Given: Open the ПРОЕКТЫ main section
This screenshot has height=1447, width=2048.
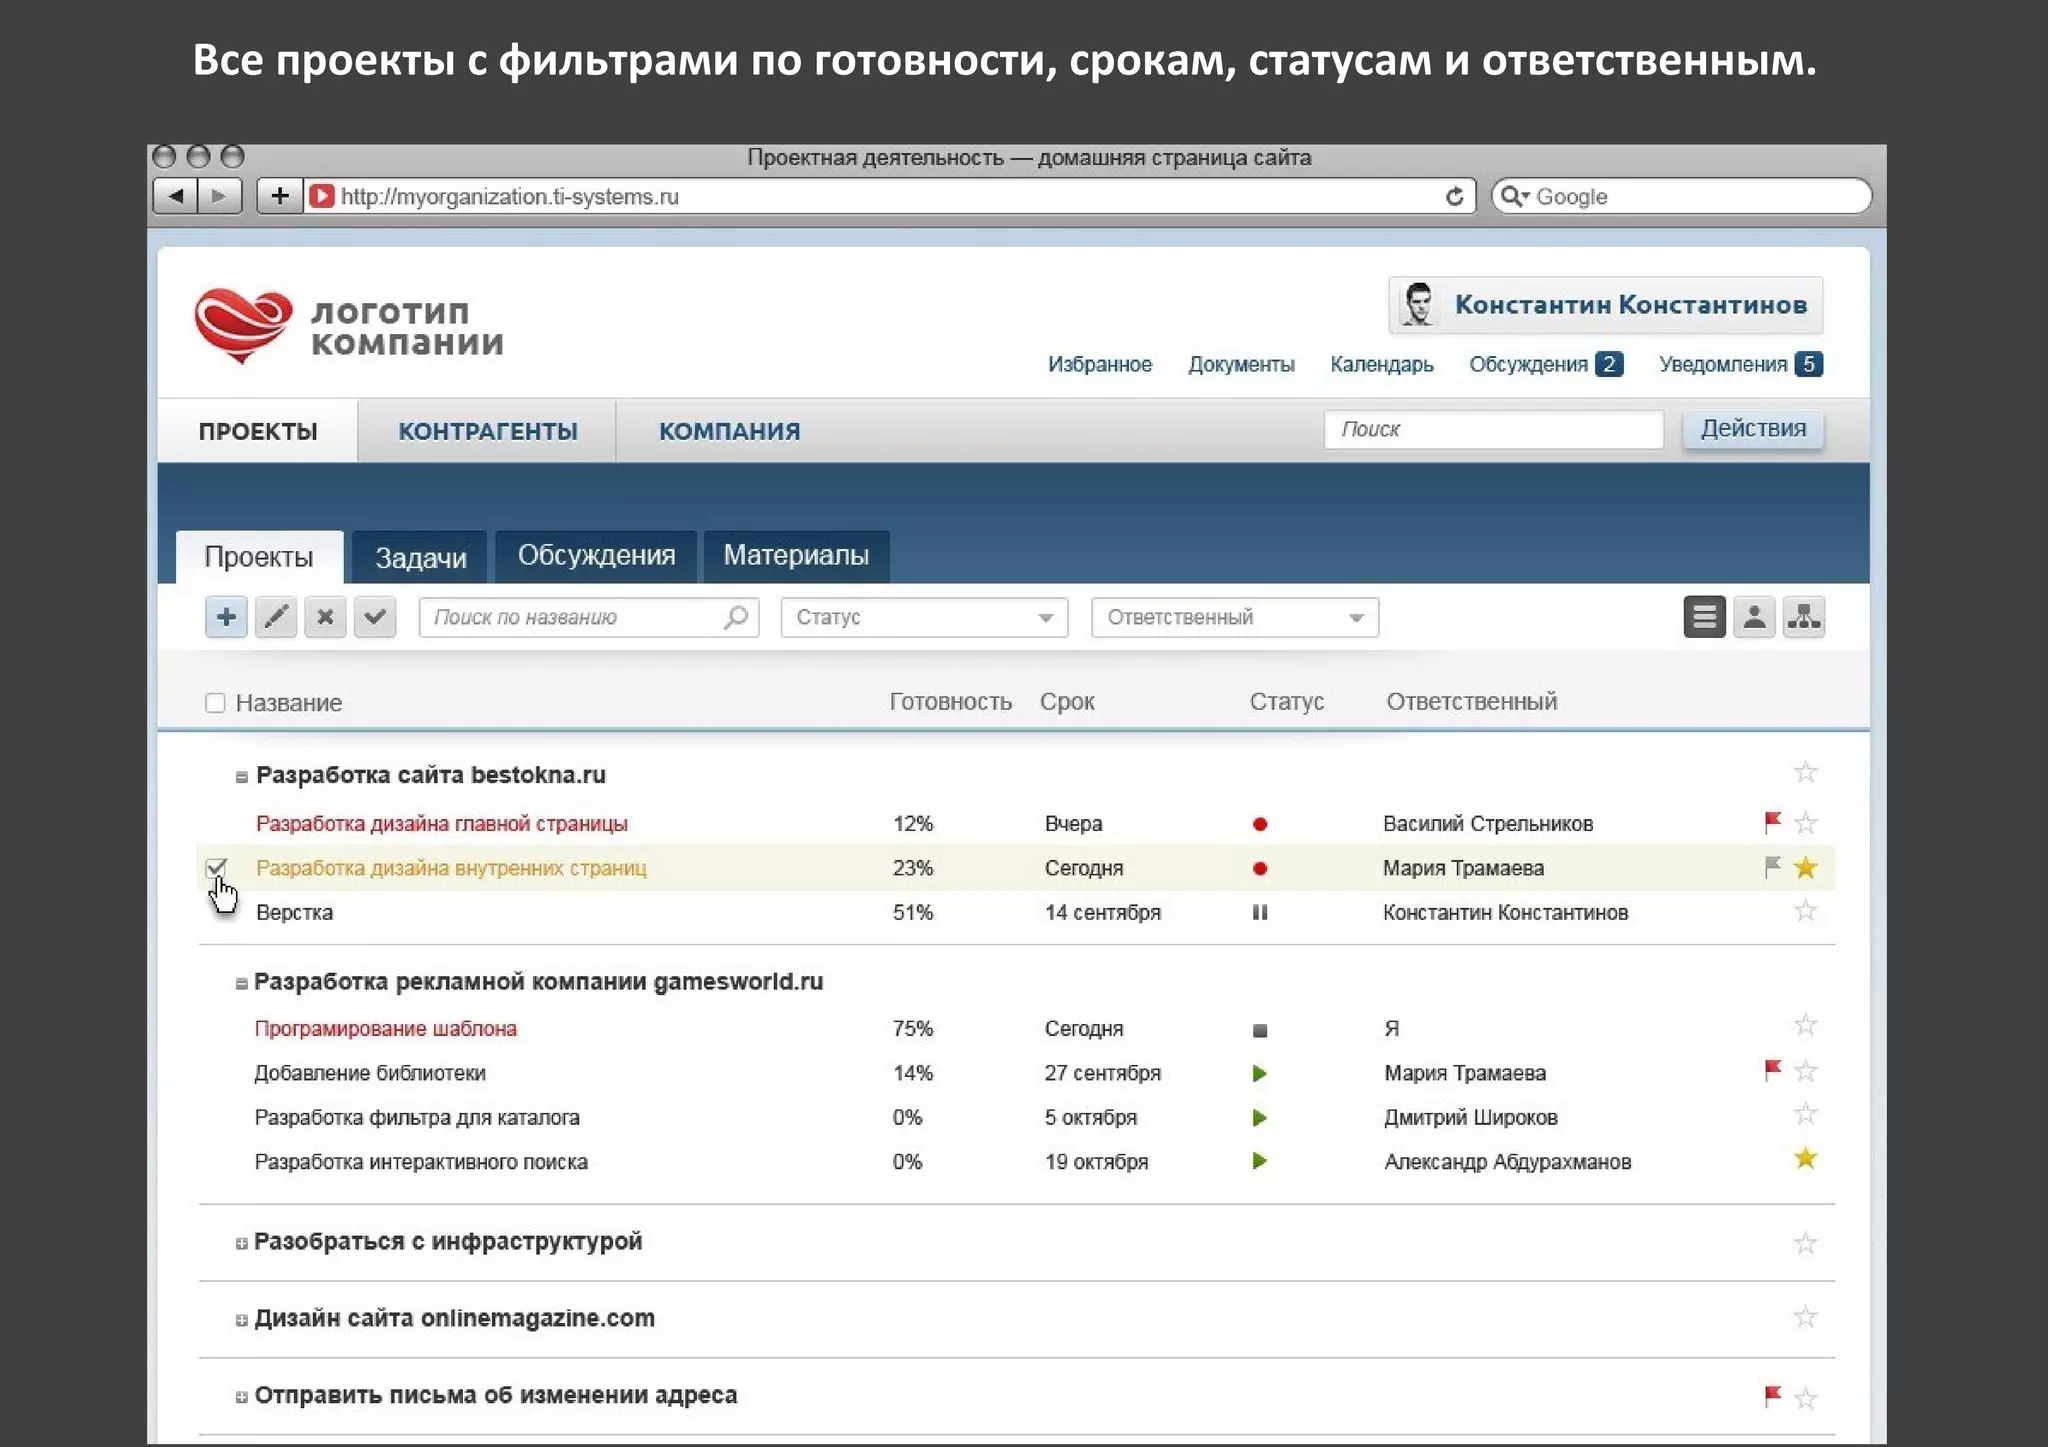Looking at the screenshot, I should pyautogui.click(x=258, y=431).
